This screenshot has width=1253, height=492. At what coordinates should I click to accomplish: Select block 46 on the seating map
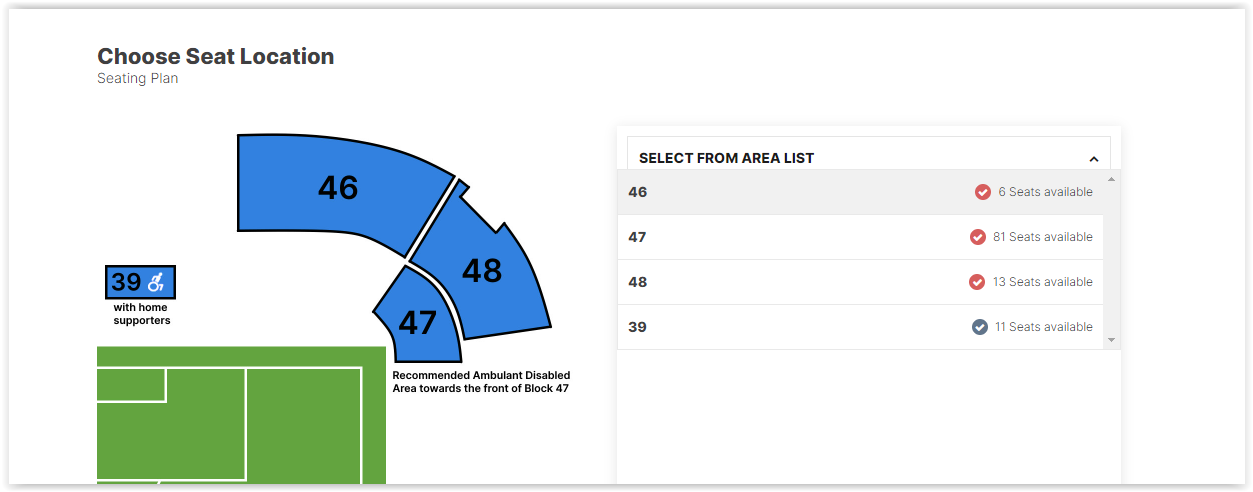[338, 188]
